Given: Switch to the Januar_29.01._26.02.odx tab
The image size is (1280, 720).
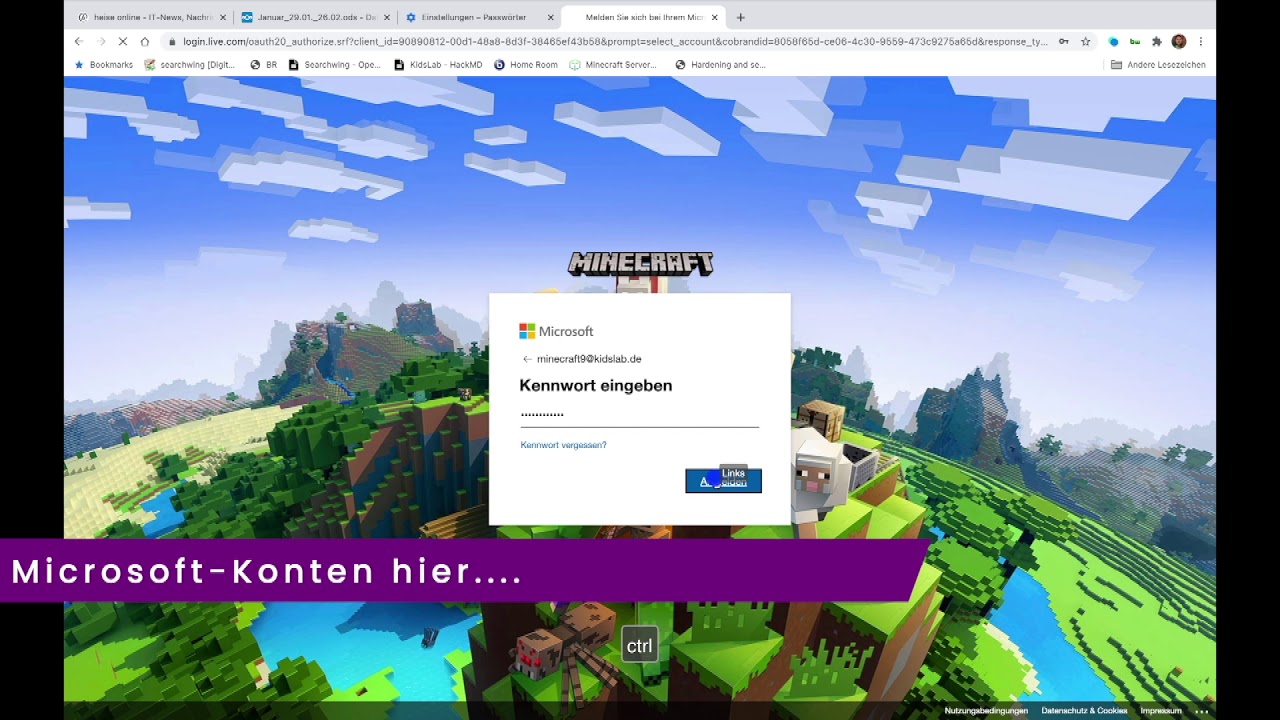Looking at the screenshot, I should (x=316, y=17).
